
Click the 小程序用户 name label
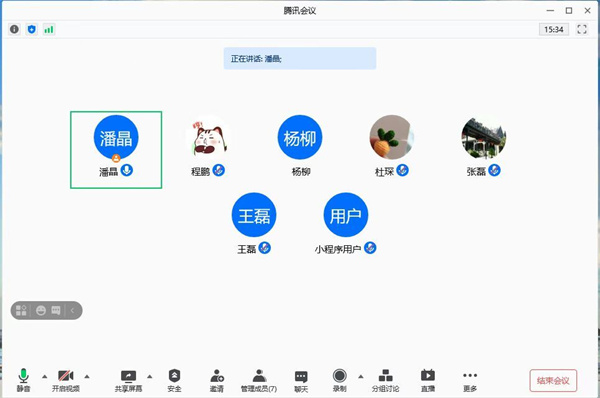pos(338,250)
